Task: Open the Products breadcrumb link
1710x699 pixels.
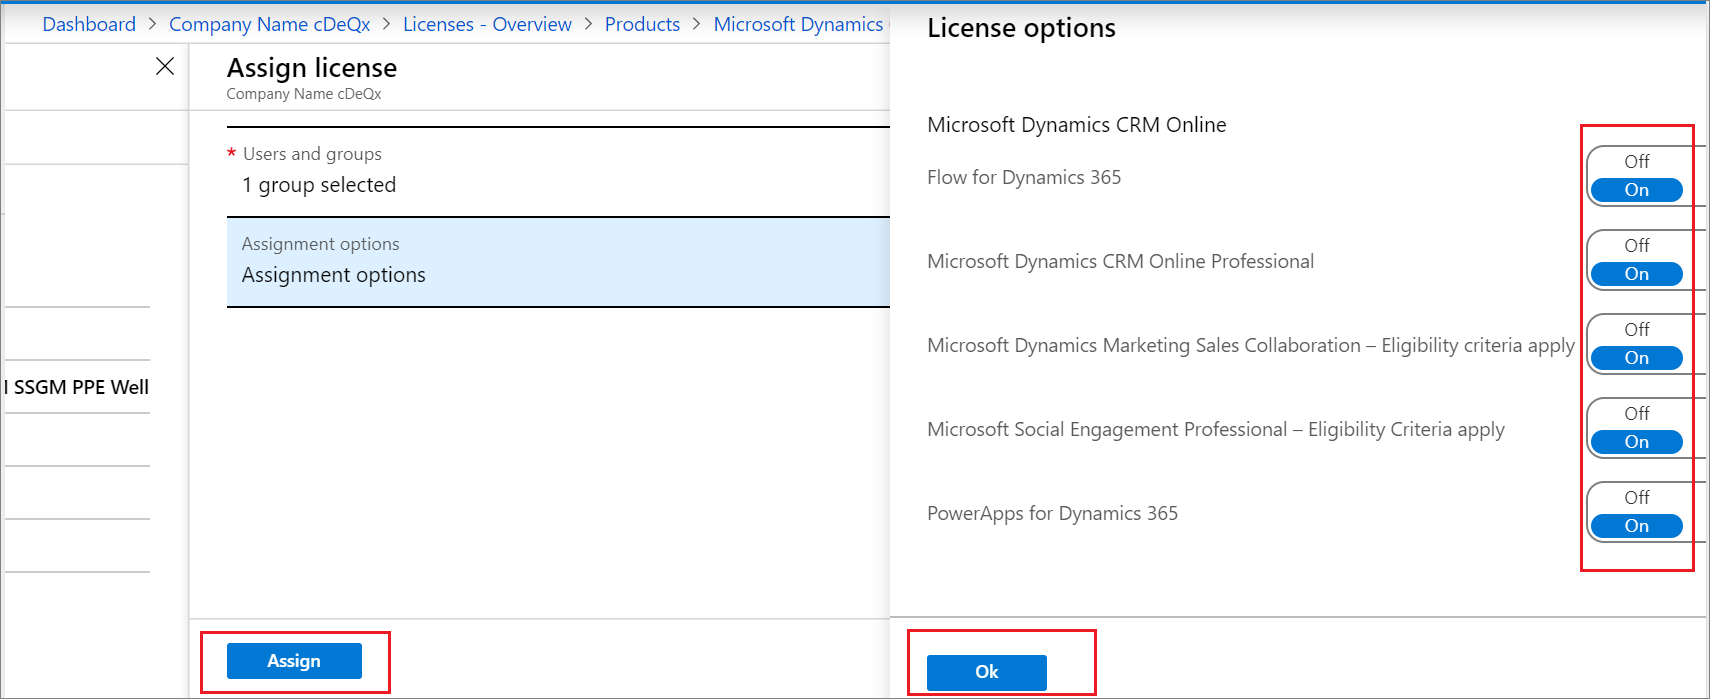Action: point(642,24)
